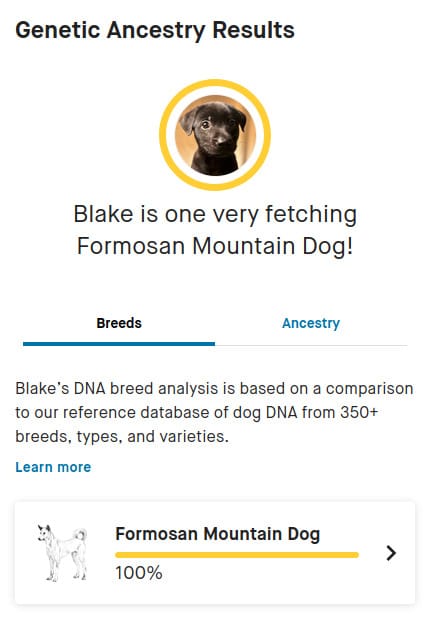The image size is (431, 628).
Task: Select the Breeds tab
Action: click(x=119, y=323)
